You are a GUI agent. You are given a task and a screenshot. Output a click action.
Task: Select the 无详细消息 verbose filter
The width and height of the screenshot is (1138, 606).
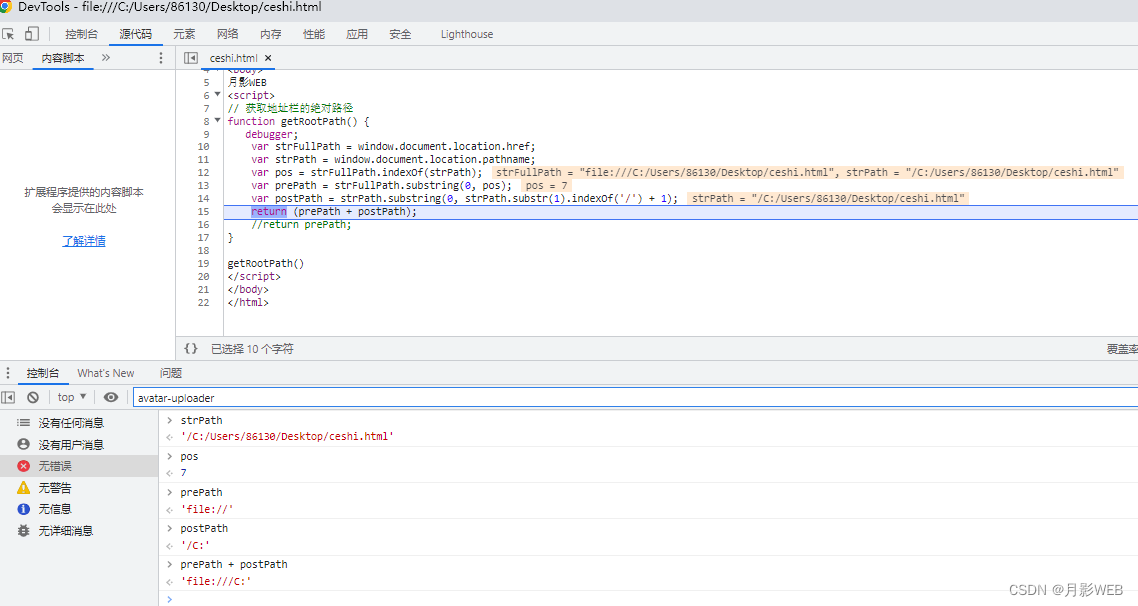(x=79, y=531)
